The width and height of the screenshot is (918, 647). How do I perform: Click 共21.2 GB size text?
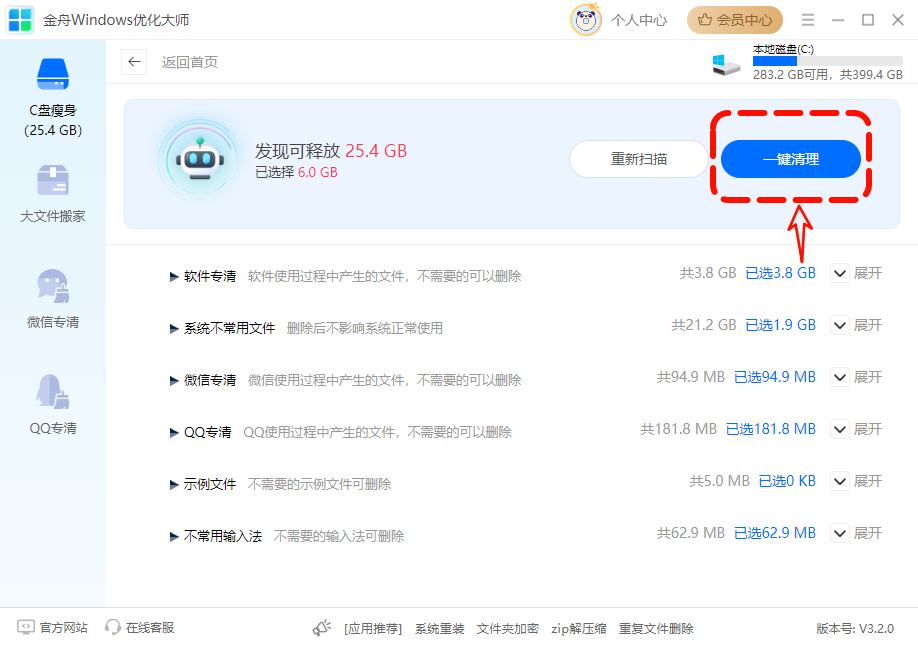tap(704, 325)
